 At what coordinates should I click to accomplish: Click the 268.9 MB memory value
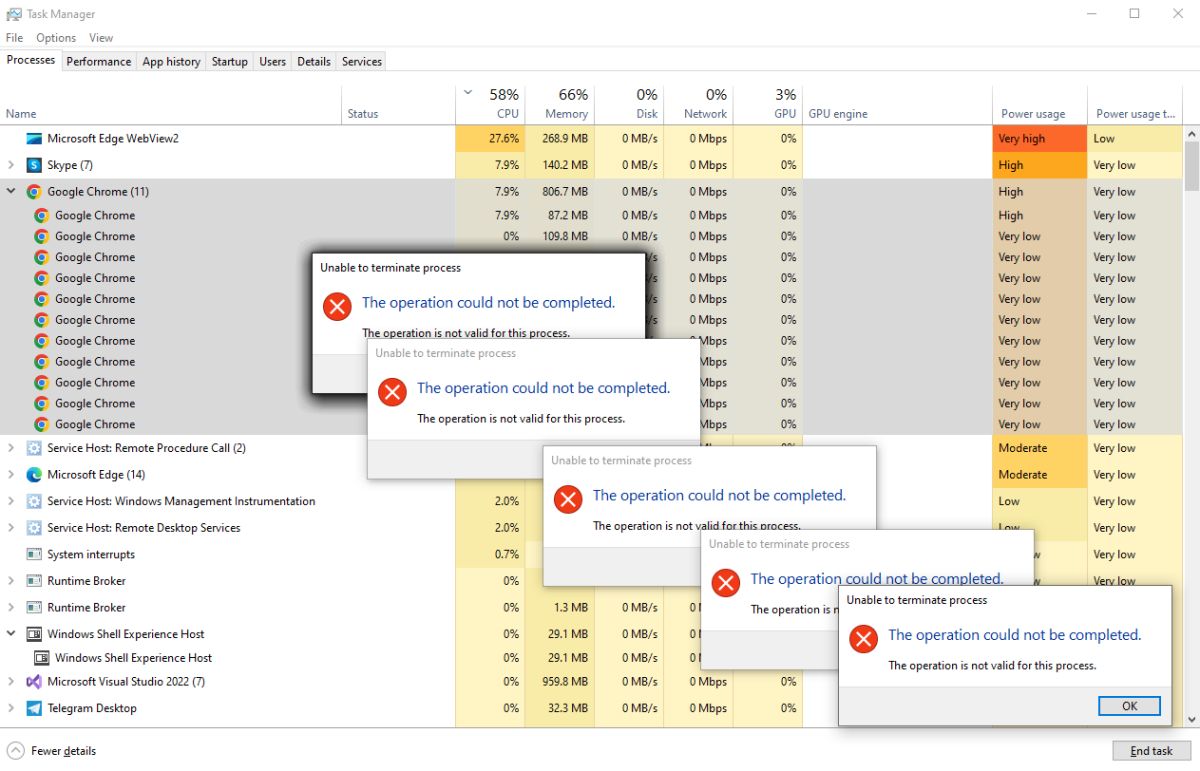click(566, 138)
